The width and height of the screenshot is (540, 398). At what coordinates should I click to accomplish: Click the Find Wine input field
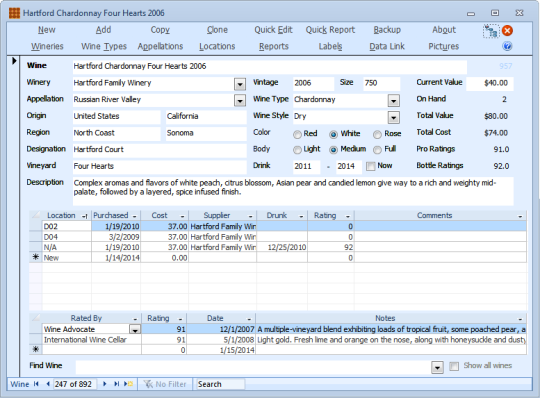(x=252, y=367)
